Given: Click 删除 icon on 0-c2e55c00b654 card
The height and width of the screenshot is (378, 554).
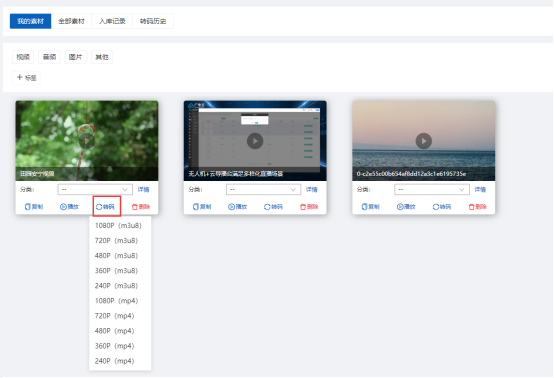Looking at the screenshot, I should pos(478,207).
